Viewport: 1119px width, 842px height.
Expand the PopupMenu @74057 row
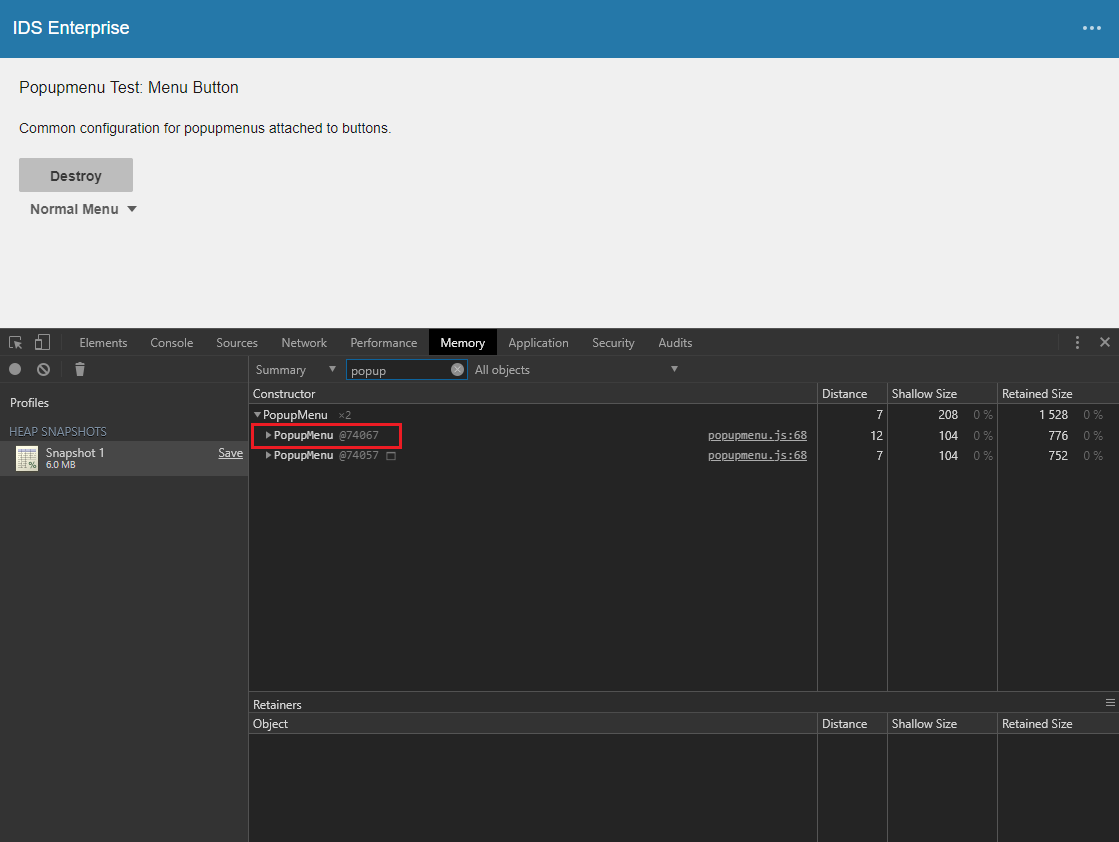click(x=268, y=455)
